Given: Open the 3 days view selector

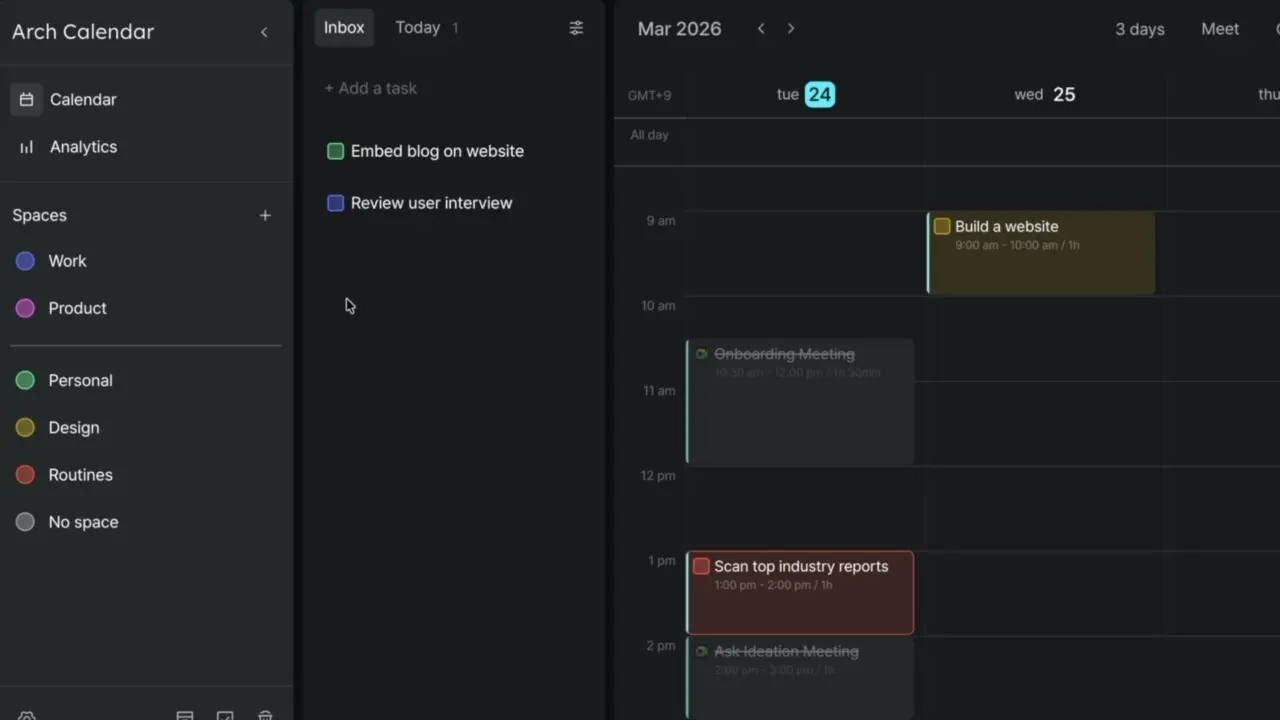Looking at the screenshot, I should [x=1139, y=29].
